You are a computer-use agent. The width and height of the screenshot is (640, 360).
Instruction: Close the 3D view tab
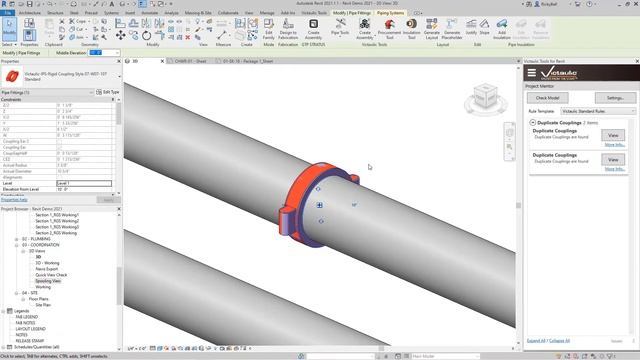coord(162,61)
